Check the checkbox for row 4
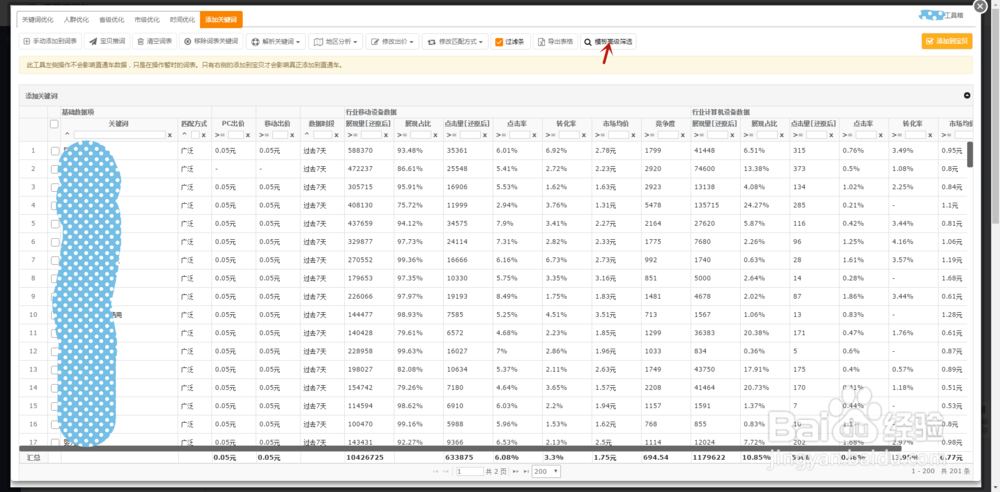The image size is (1000, 492). coord(55,205)
